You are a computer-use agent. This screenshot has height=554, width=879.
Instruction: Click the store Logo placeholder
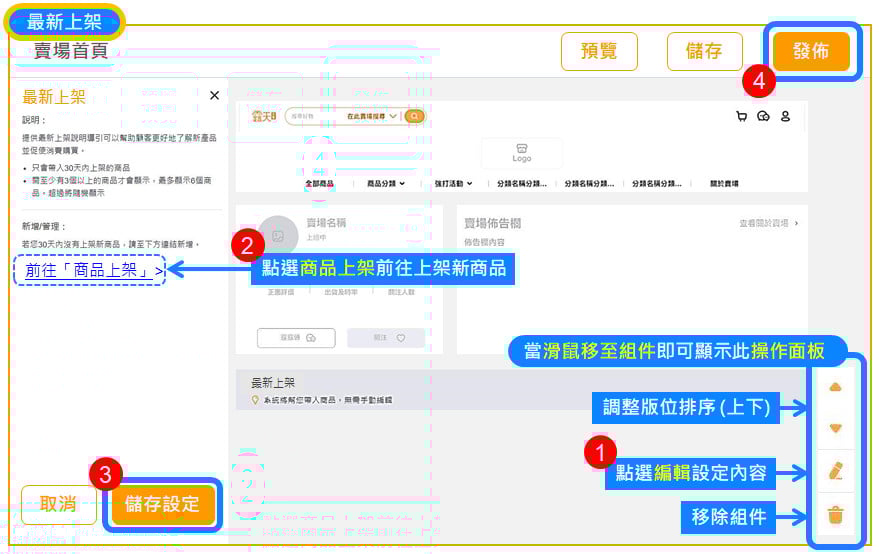tap(522, 153)
